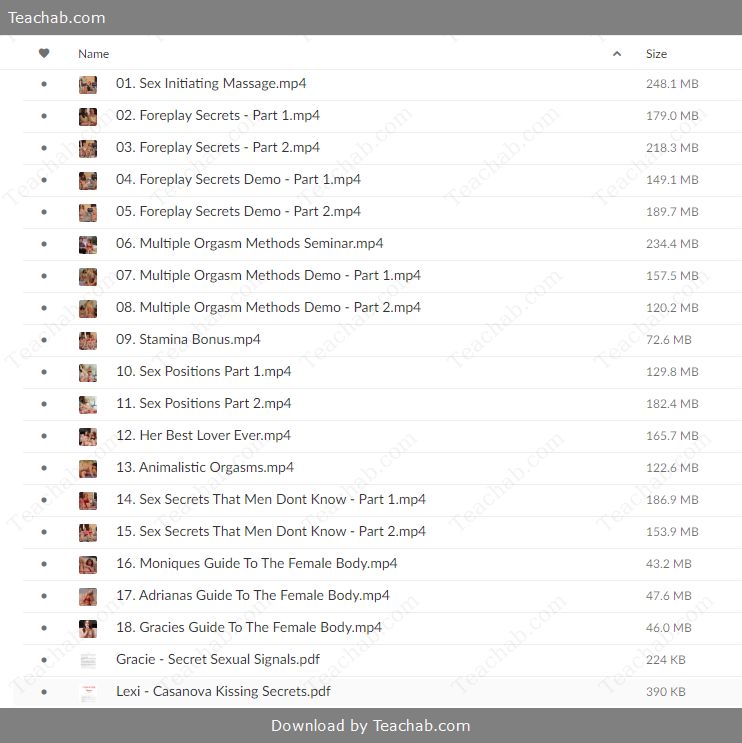
Task: Click the heart favorites column header icon
Action: click(44, 53)
